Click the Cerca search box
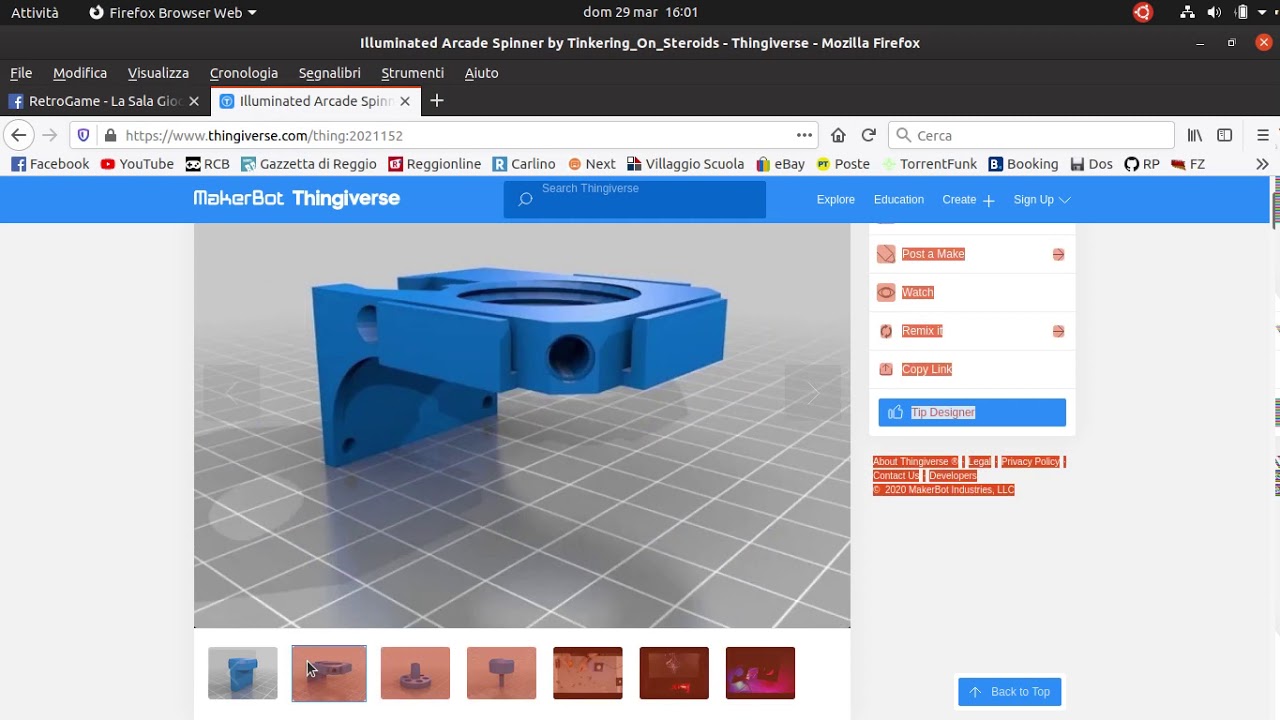The width and height of the screenshot is (1280, 720). click(1031, 135)
